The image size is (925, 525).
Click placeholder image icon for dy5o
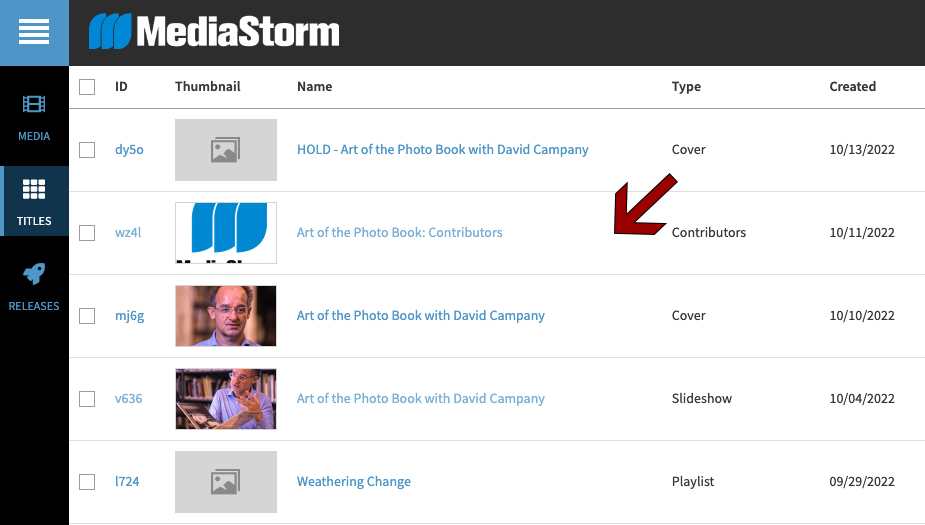pos(225,150)
